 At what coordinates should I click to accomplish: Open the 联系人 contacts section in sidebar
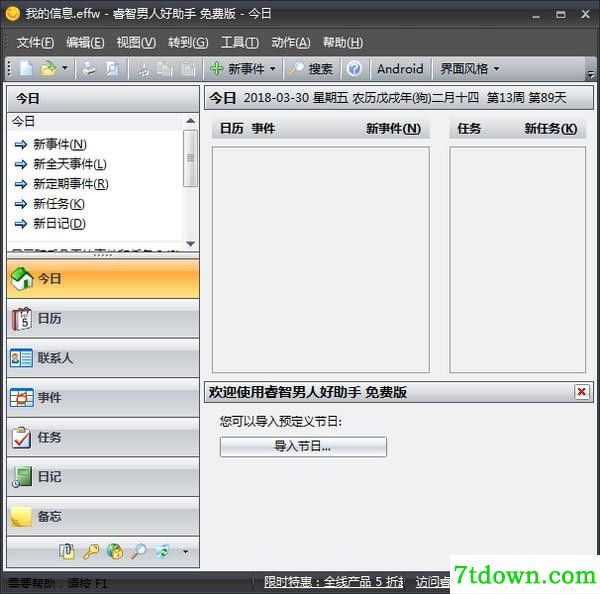[103, 358]
